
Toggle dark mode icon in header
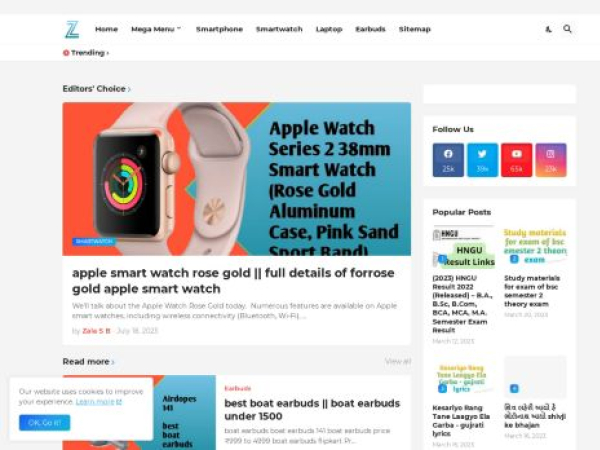(x=548, y=29)
